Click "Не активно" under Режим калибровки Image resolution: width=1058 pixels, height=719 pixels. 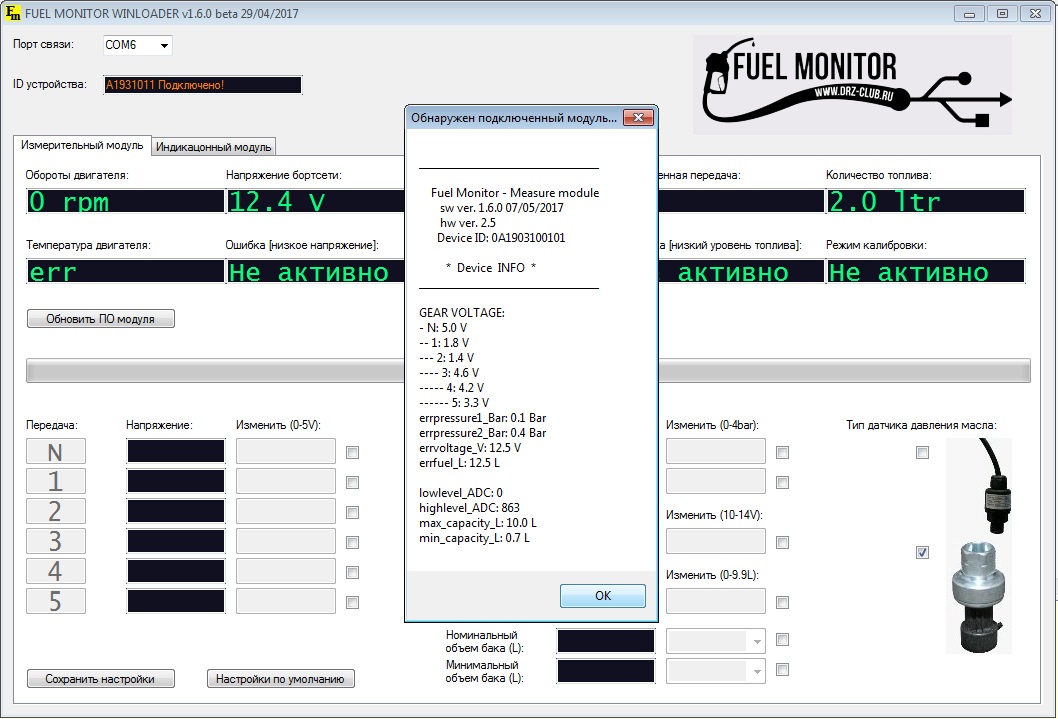pyautogui.click(x=926, y=271)
